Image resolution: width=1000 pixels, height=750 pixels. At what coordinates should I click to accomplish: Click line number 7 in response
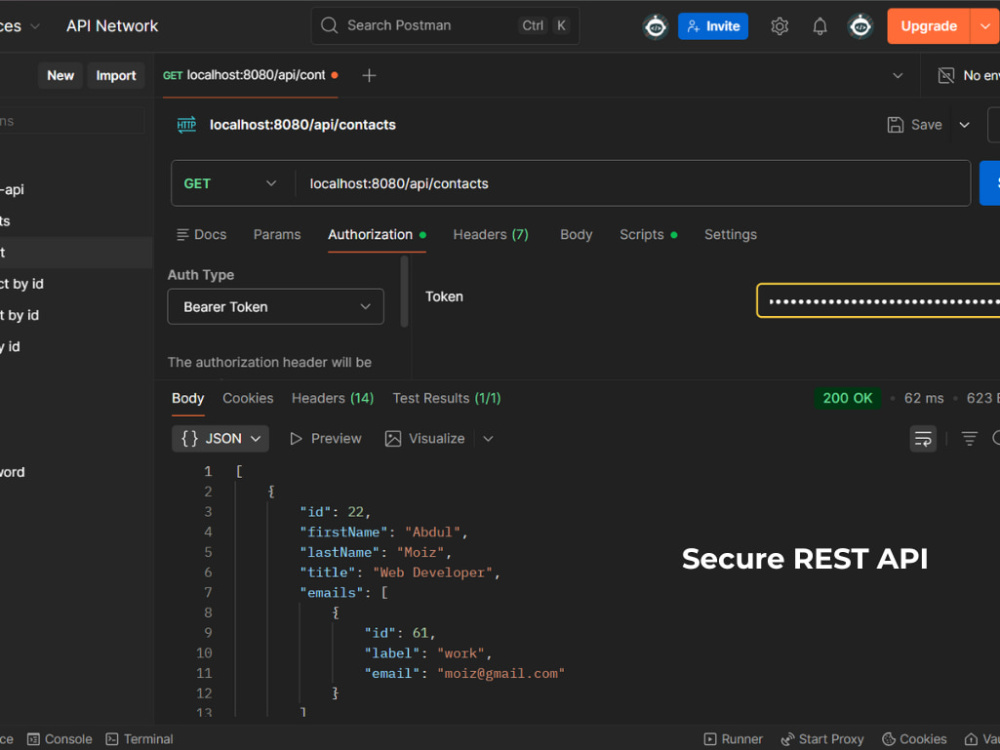click(208, 592)
